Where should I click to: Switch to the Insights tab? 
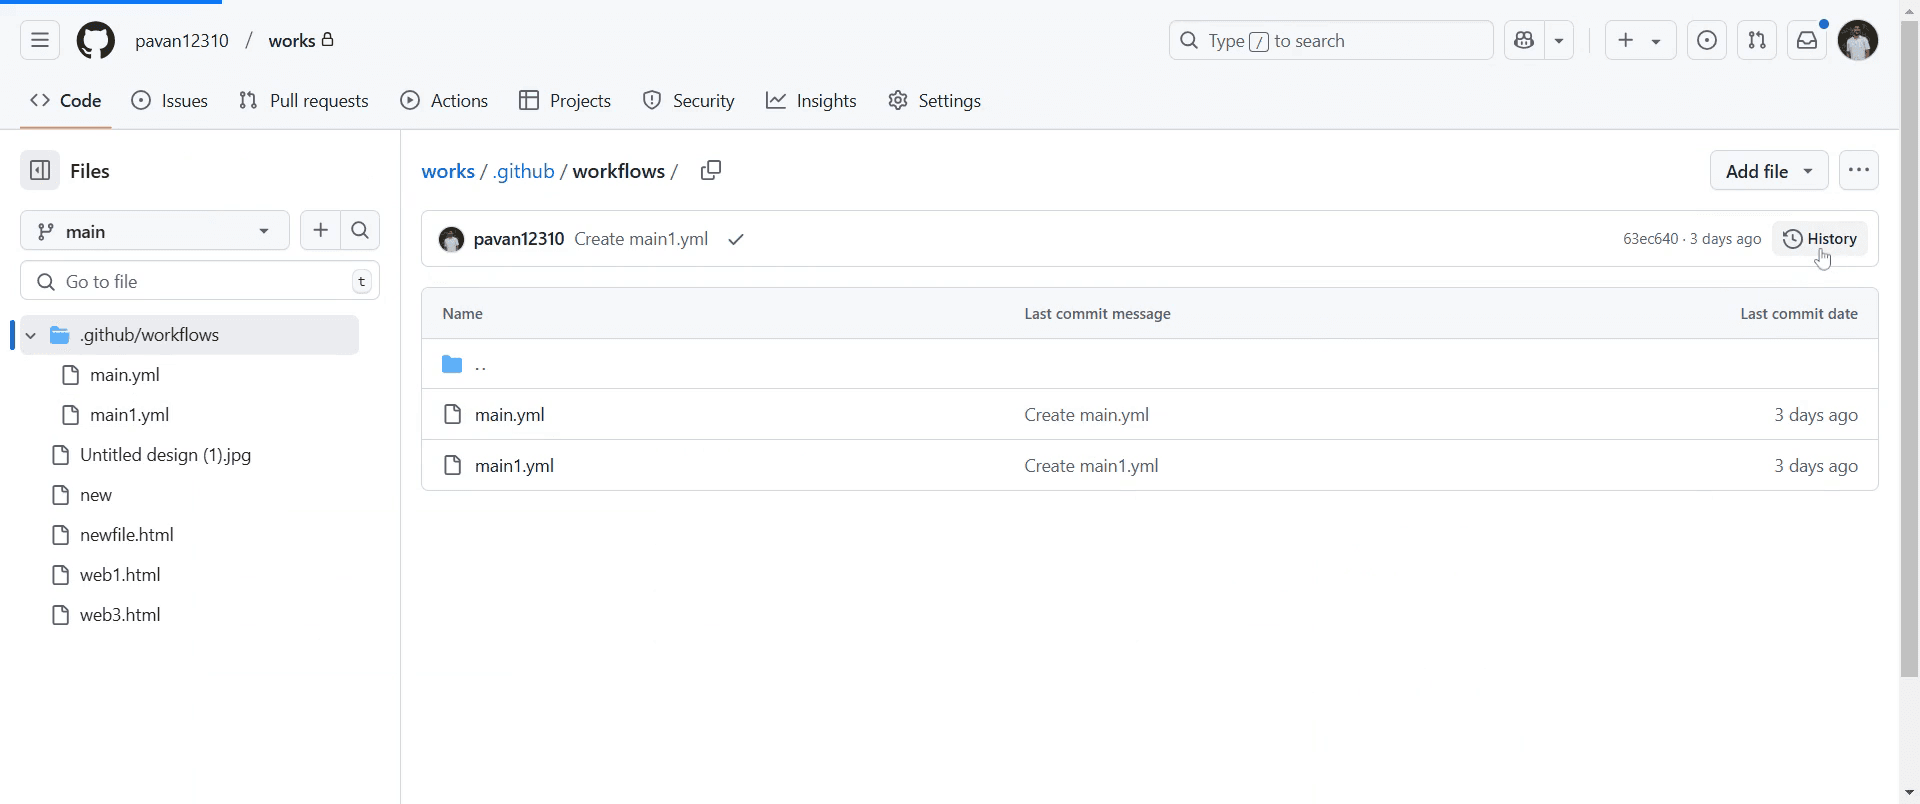(x=811, y=101)
